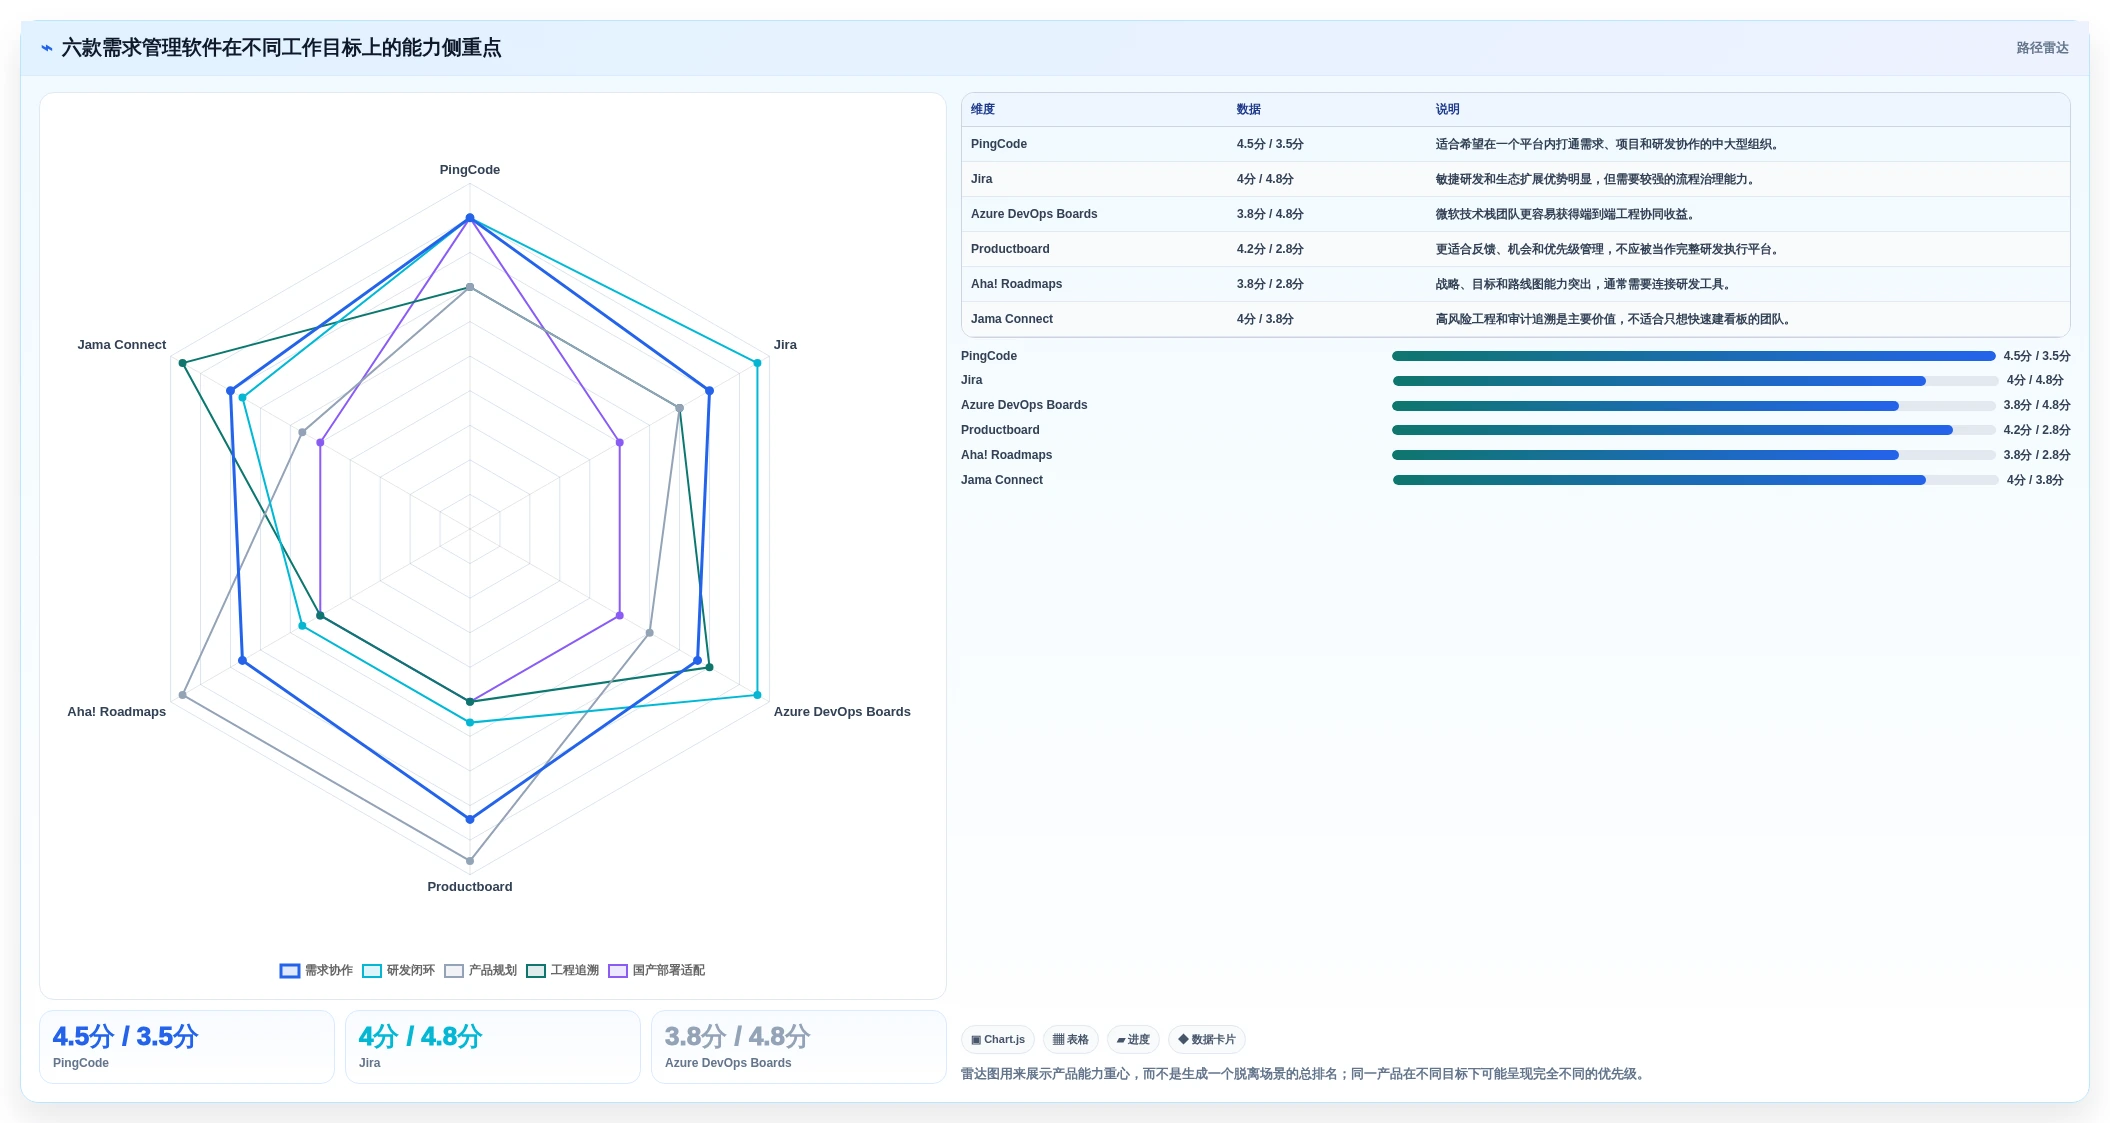Screen dimensions: 2110x1123
Task: Click the 4.2分 / 2.8分 value beside progress bar
Action: coord(2037,430)
